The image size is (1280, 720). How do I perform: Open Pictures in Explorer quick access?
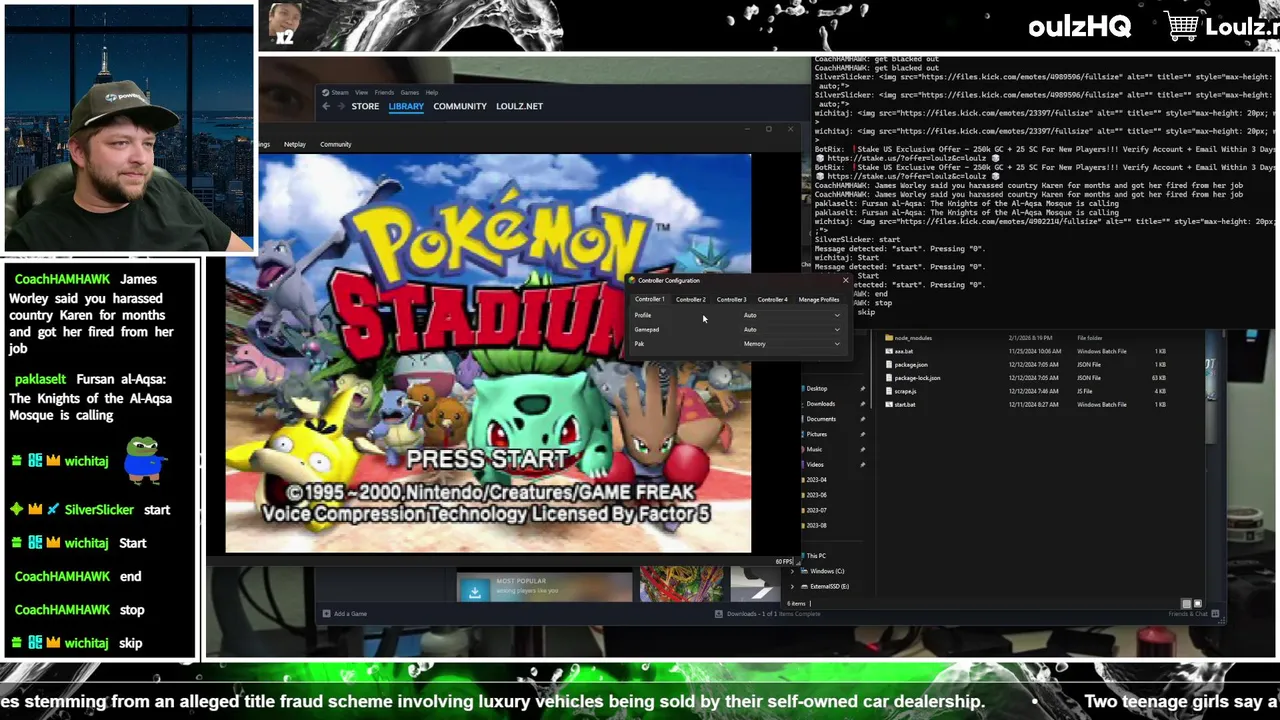point(817,434)
